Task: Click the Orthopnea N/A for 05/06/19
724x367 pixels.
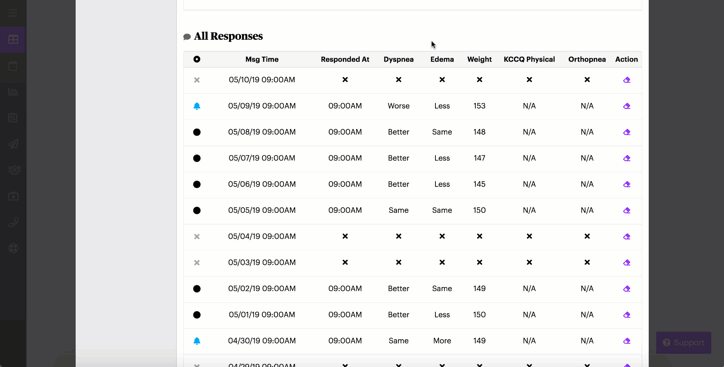Action: [587, 184]
